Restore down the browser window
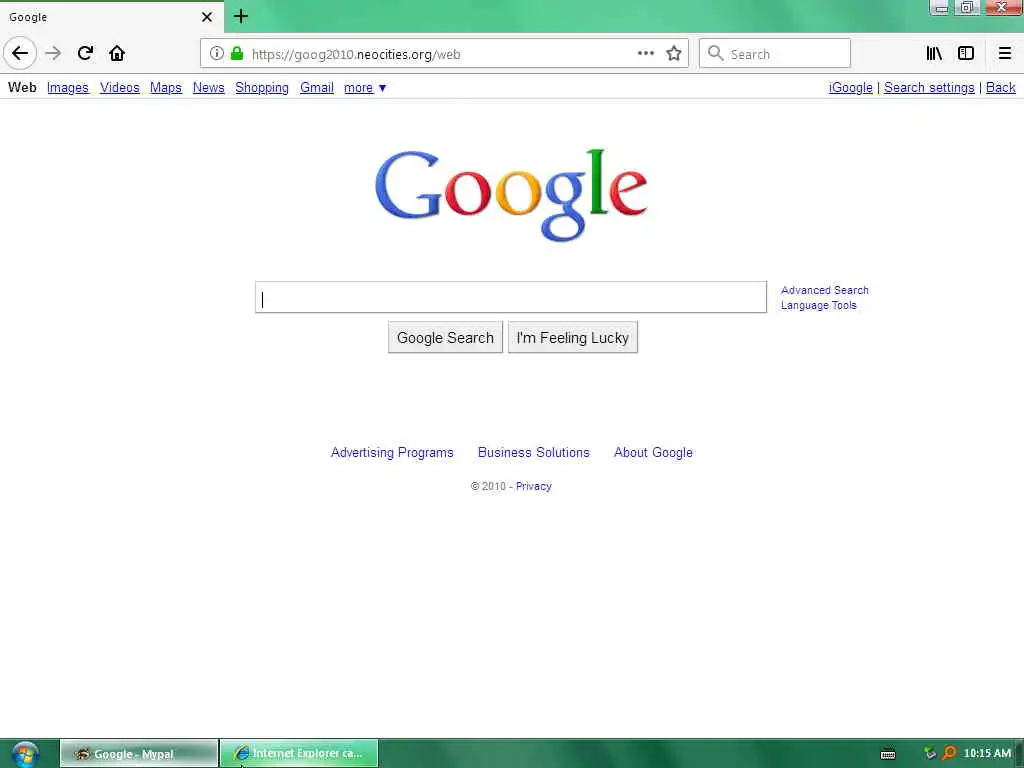This screenshot has width=1024, height=768. click(967, 8)
